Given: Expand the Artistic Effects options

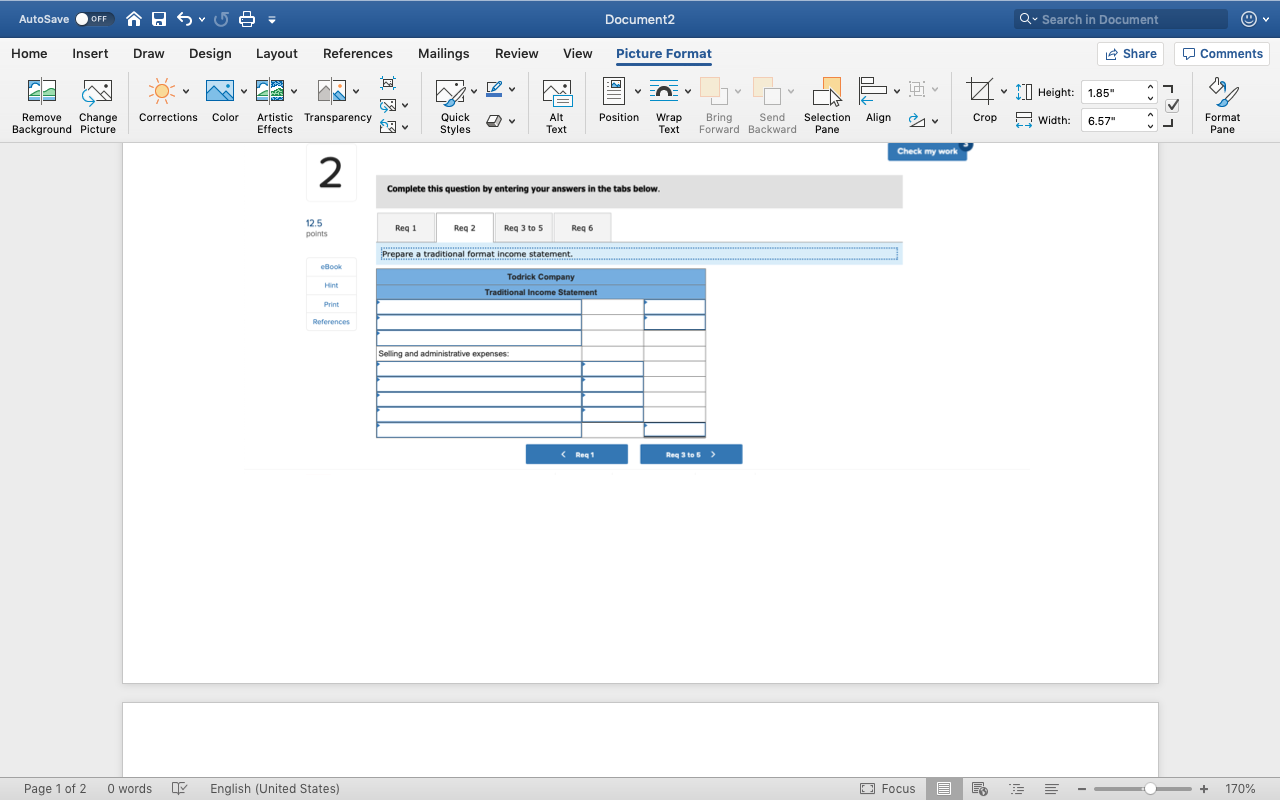Looking at the screenshot, I should (x=274, y=103).
